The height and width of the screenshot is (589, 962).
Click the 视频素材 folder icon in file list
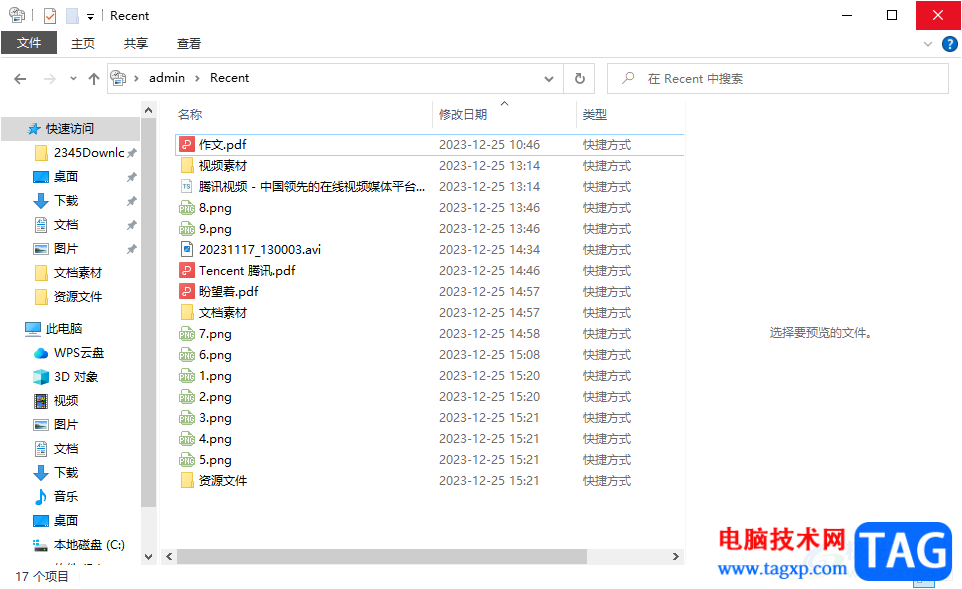[x=187, y=166]
